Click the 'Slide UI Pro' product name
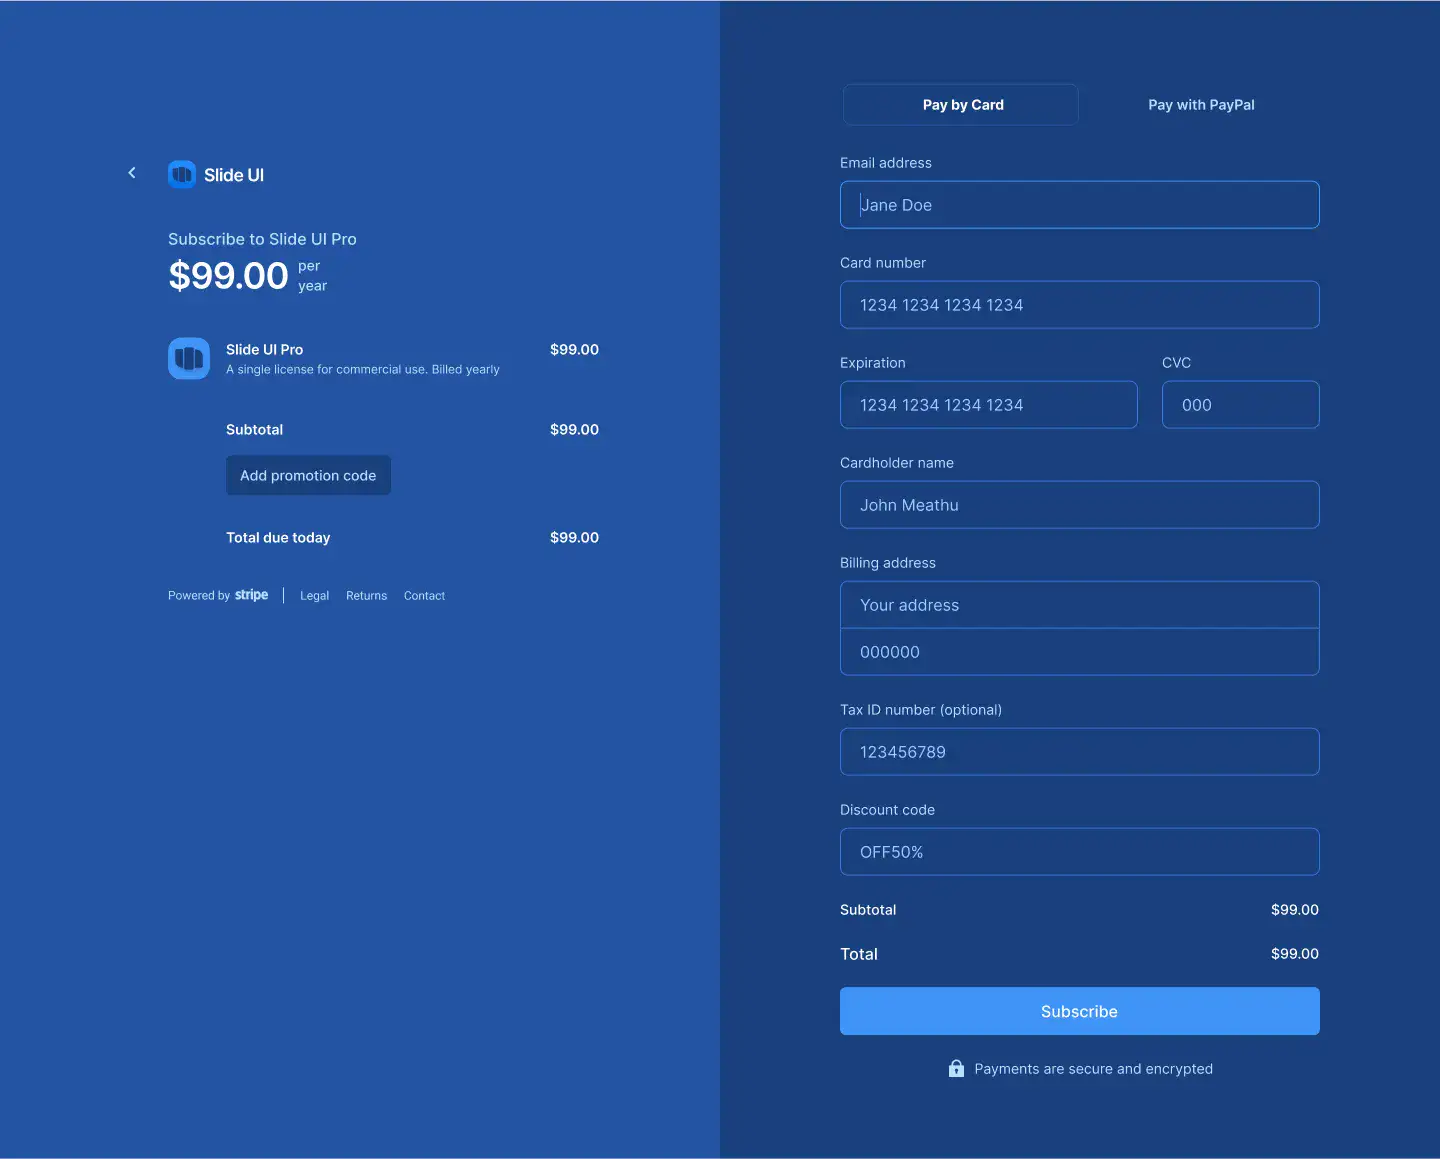 click(x=264, y=350)
